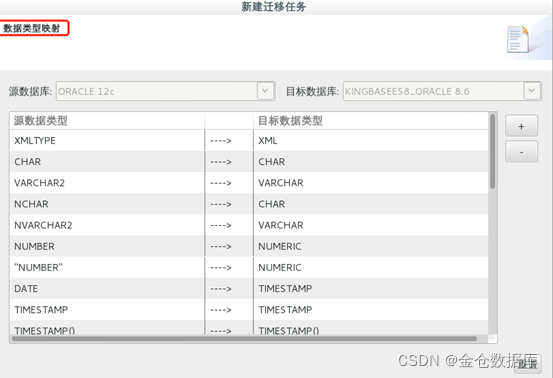Click the plus button to add mapping
Image resolution: width=553 pixels, height=378 pixels.
[521, 126]
